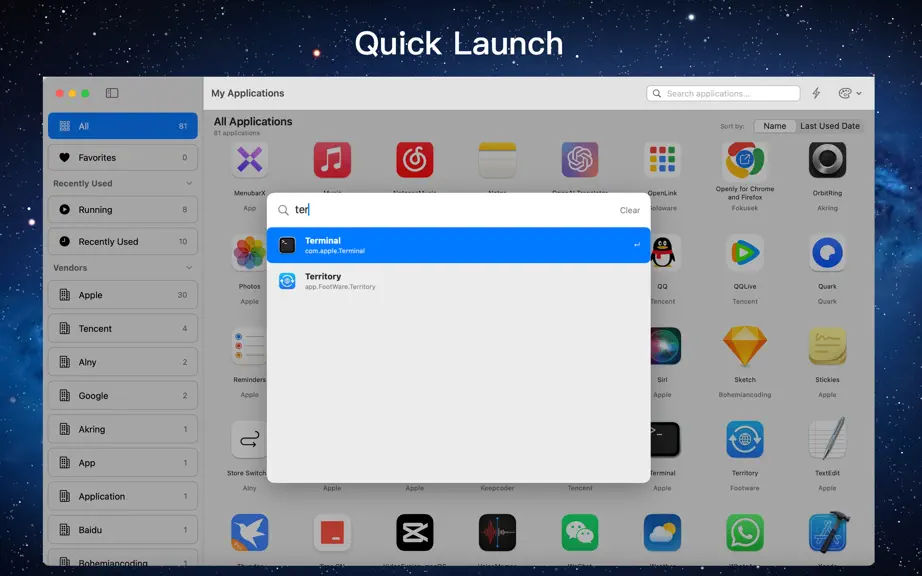This screenshot has height=576, width=922.
Task: Select the Territory search result
Action: point(459,281)
